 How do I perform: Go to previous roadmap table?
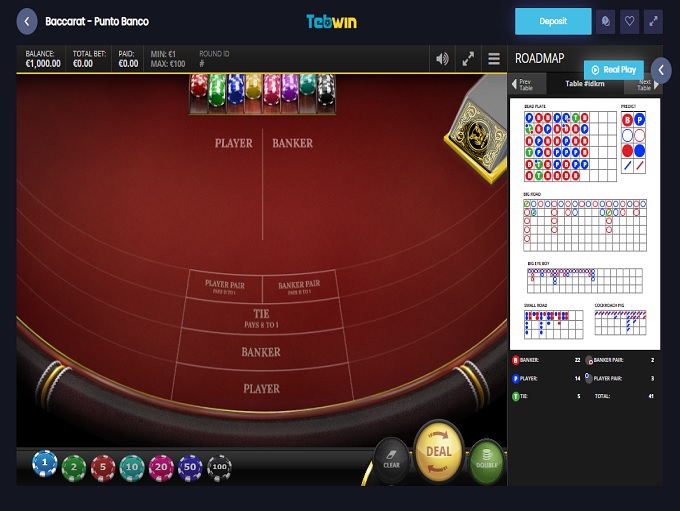522,84
